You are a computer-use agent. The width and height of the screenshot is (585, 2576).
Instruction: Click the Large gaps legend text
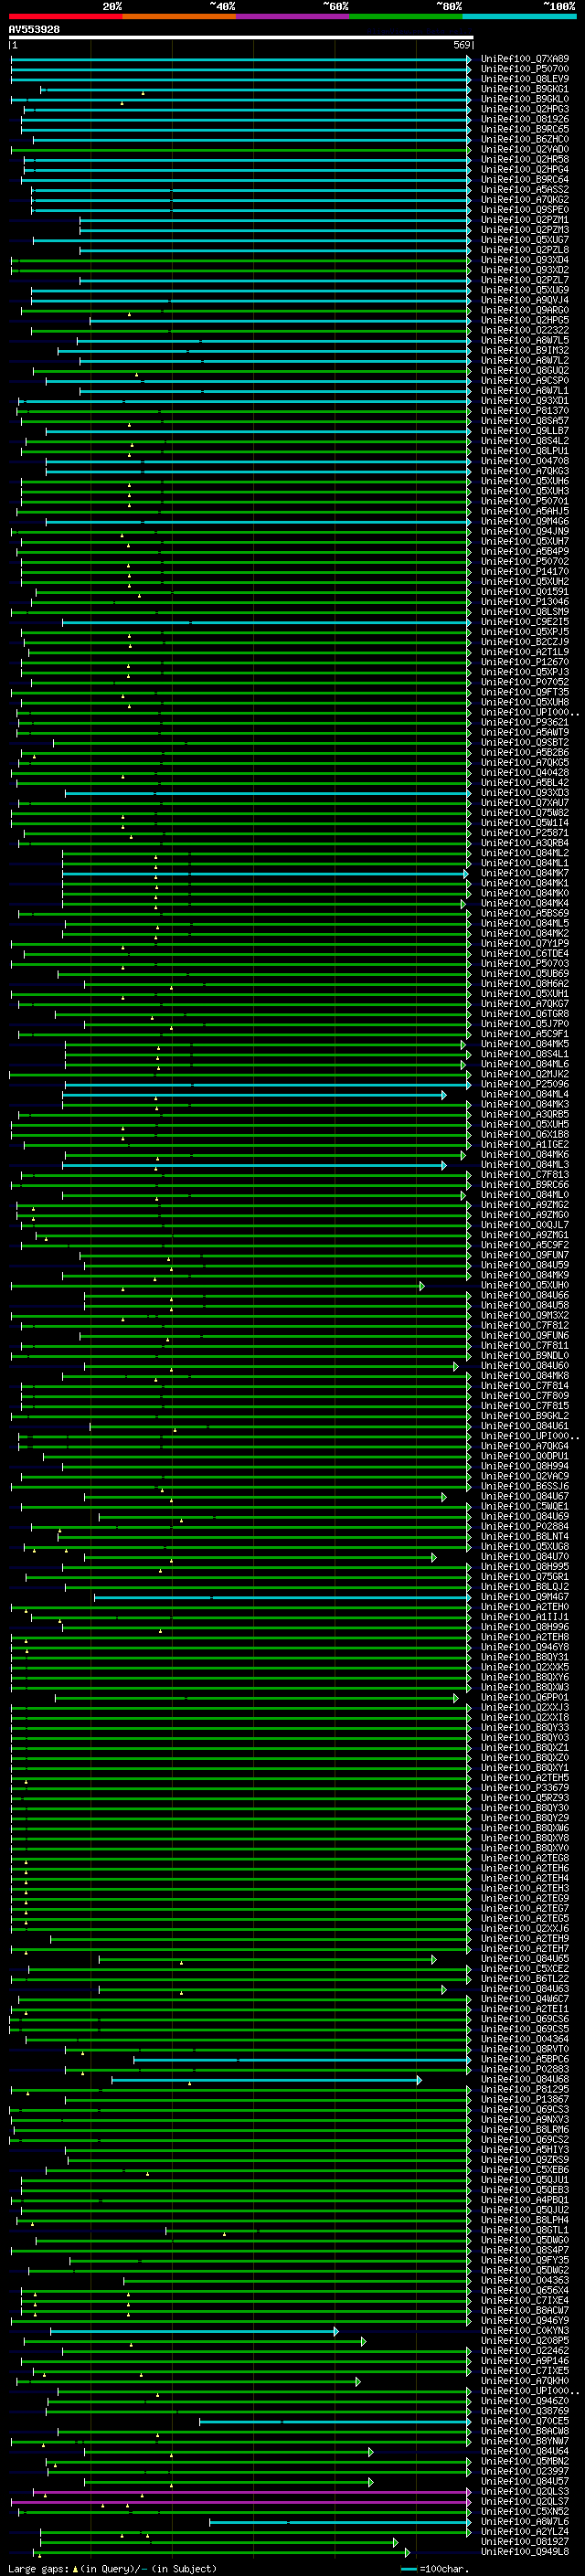[x=112, y=2569]
